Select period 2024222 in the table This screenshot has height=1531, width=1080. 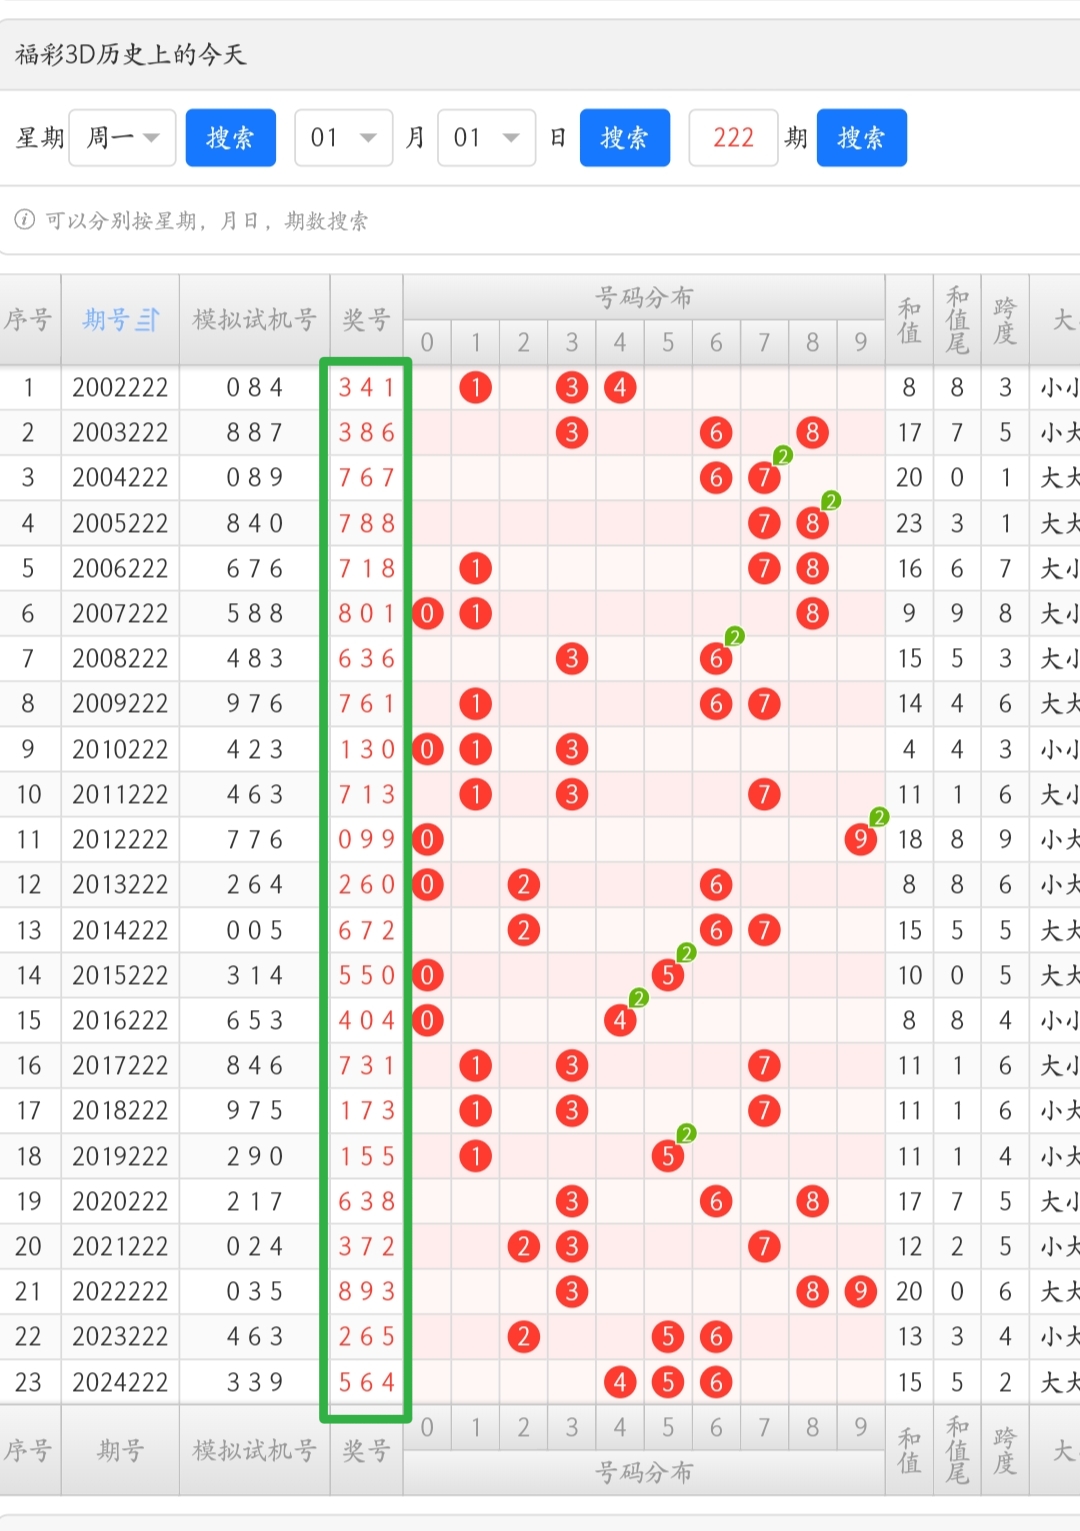pyautogui.click(x=120, y=1382)
